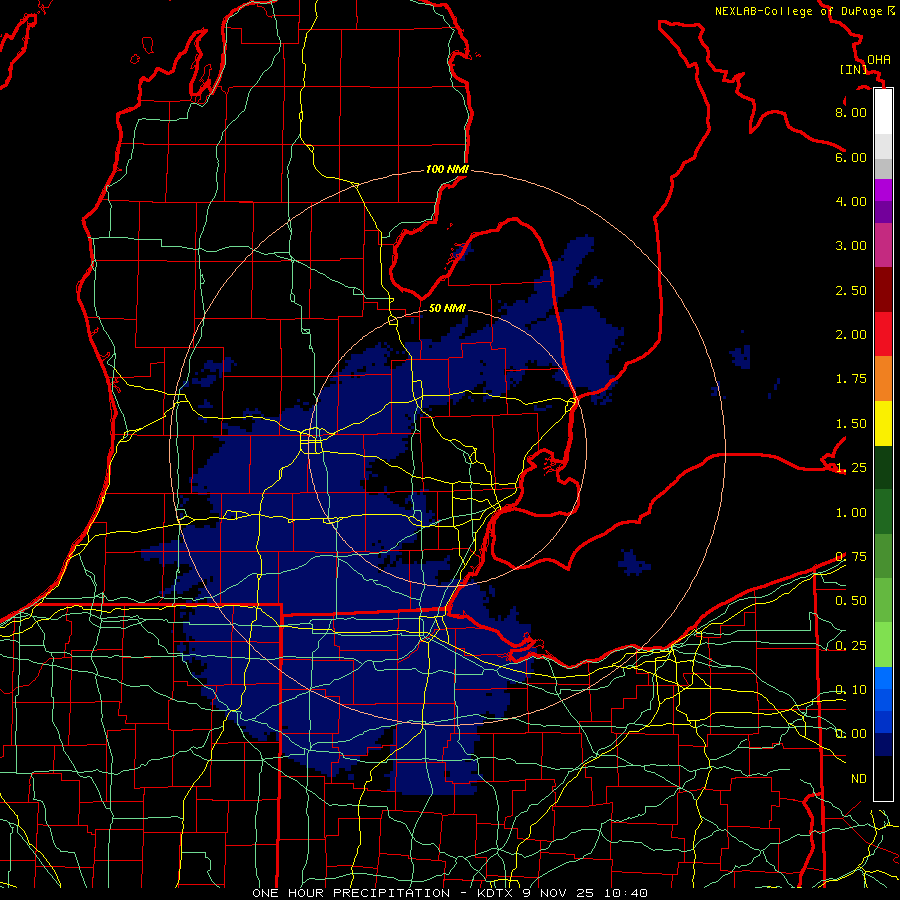Pick the darkest green swatch beside 1.25

883,467
